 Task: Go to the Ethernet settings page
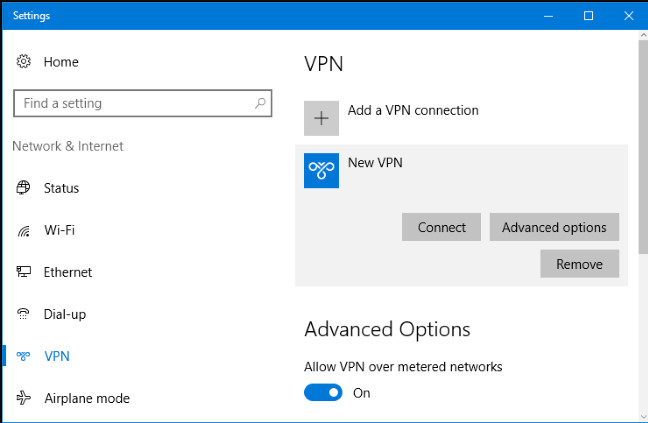(x=67, y=272)
